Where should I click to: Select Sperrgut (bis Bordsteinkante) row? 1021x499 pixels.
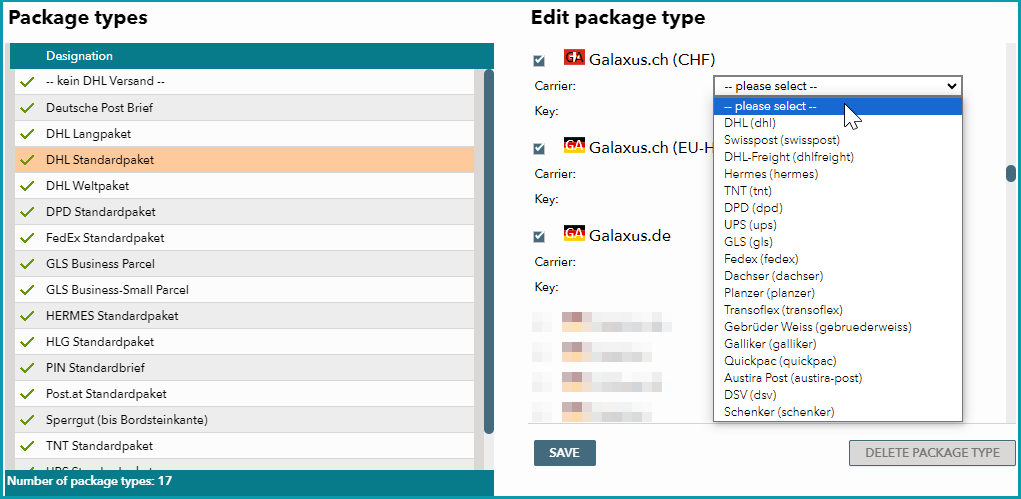(x=244, y=420)
